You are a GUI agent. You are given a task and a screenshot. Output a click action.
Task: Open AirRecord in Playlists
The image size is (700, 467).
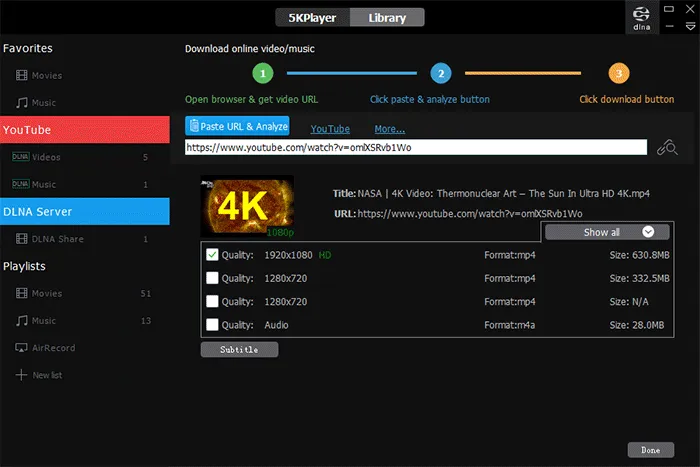click(21, 348)
